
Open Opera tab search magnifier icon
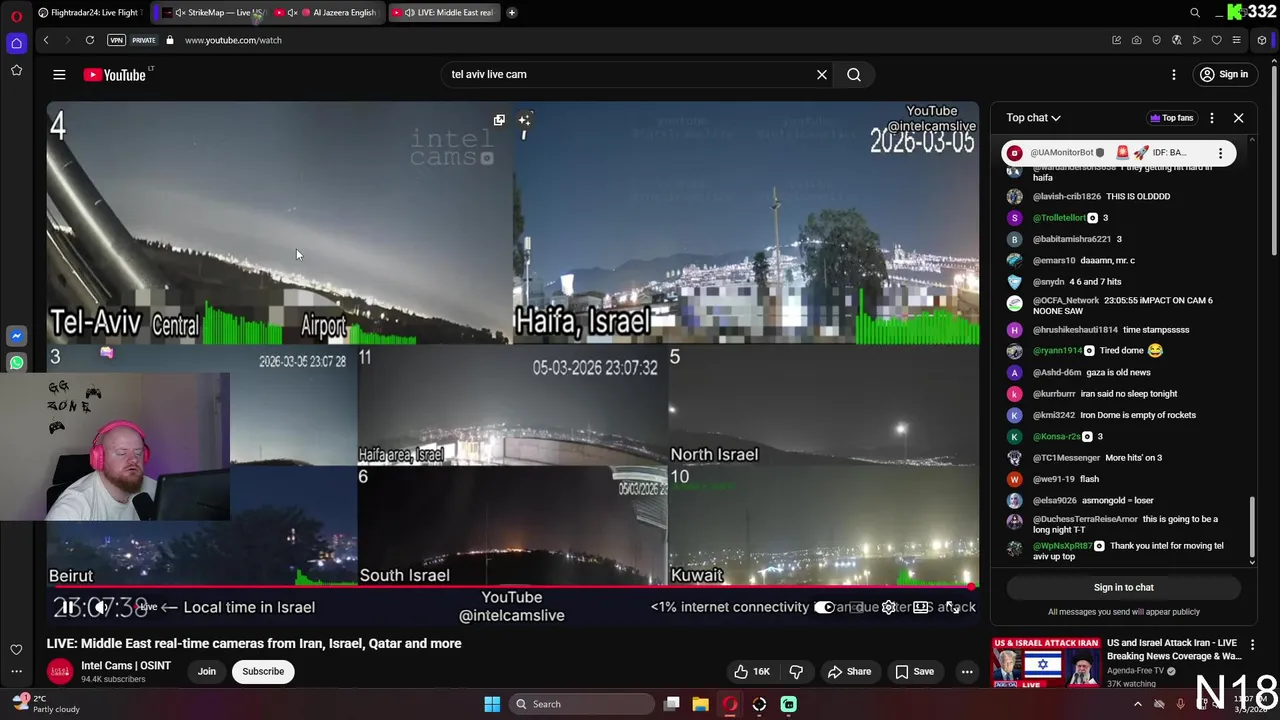[x=1195, y=12]
